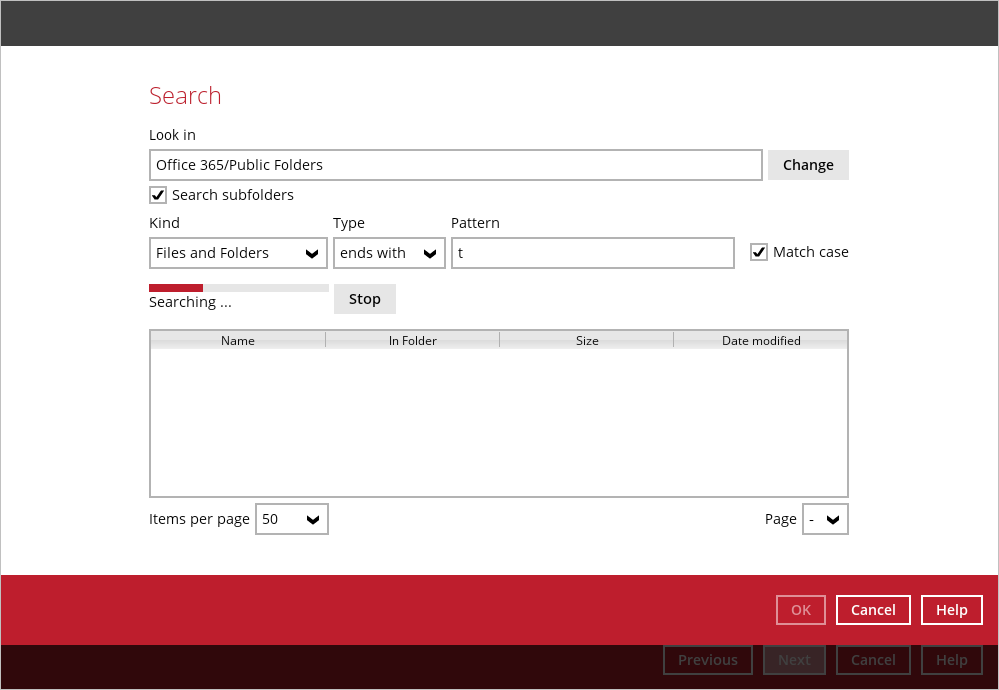Open Help from the red footer bar
999x690 pixels.
[951, 610]
